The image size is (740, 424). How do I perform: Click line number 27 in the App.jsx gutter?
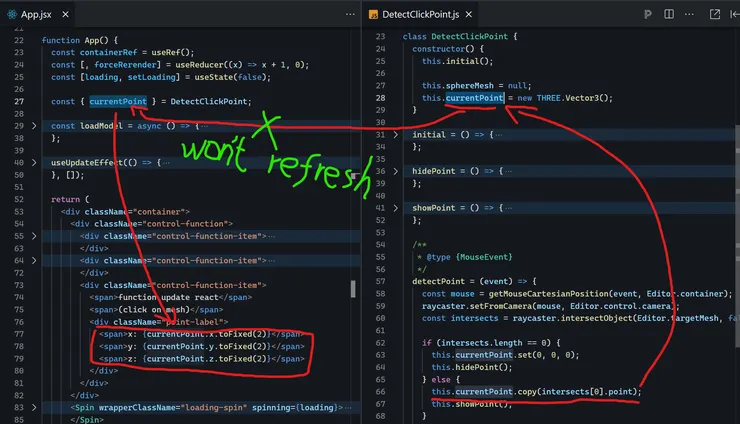(x=19, y=102)
